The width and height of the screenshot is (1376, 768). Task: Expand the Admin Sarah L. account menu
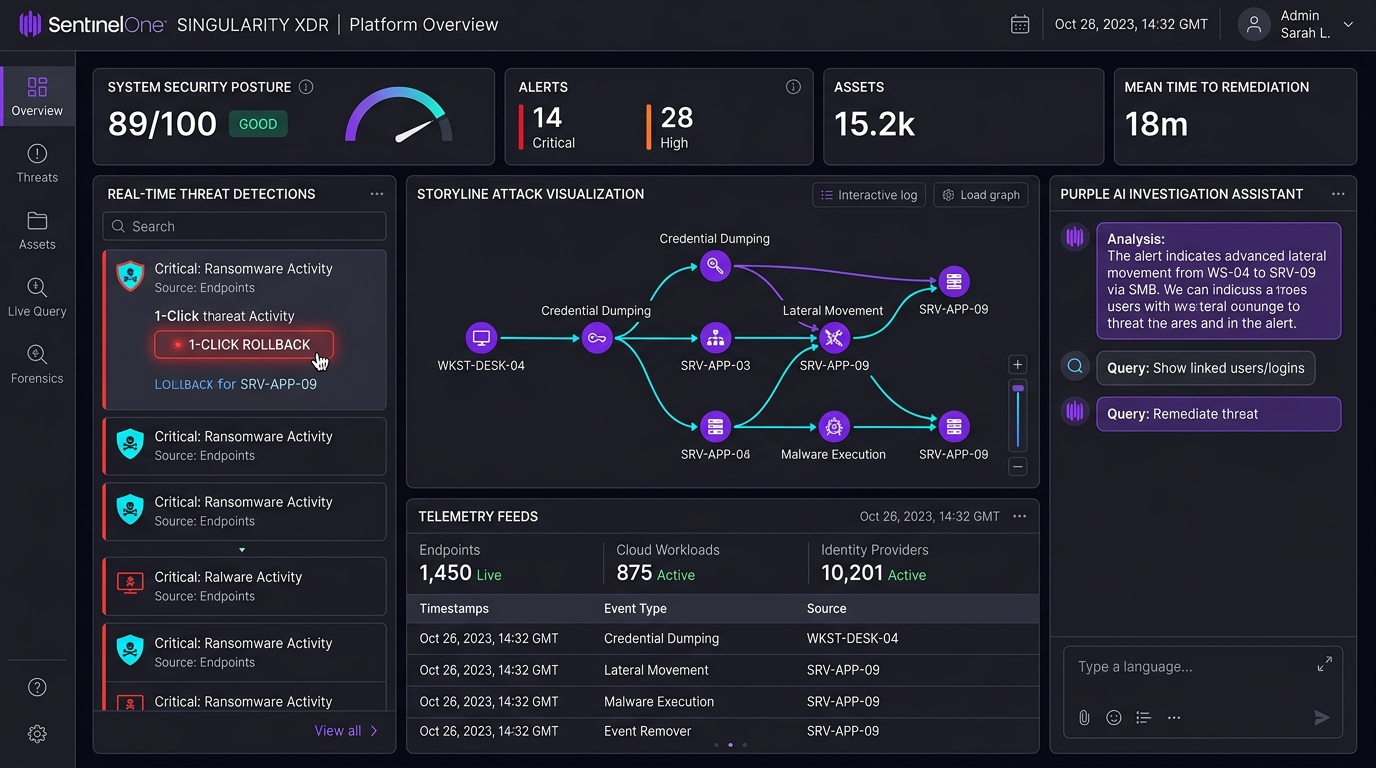[1348, 25]
